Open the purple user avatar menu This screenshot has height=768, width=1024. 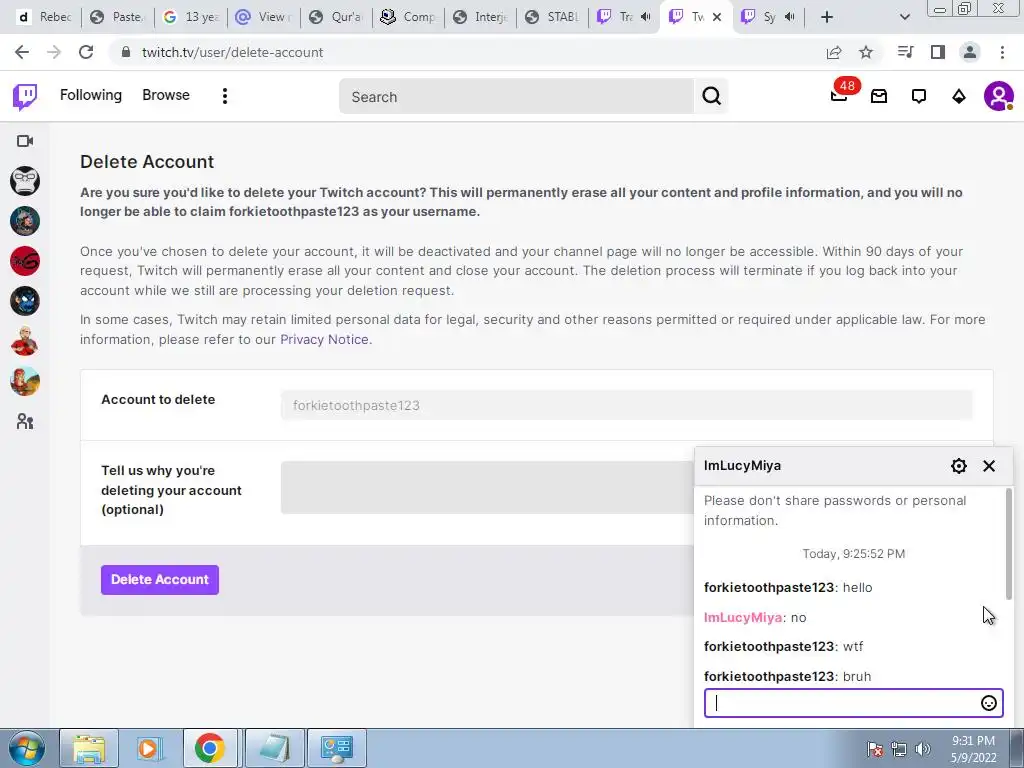[999, 97]
